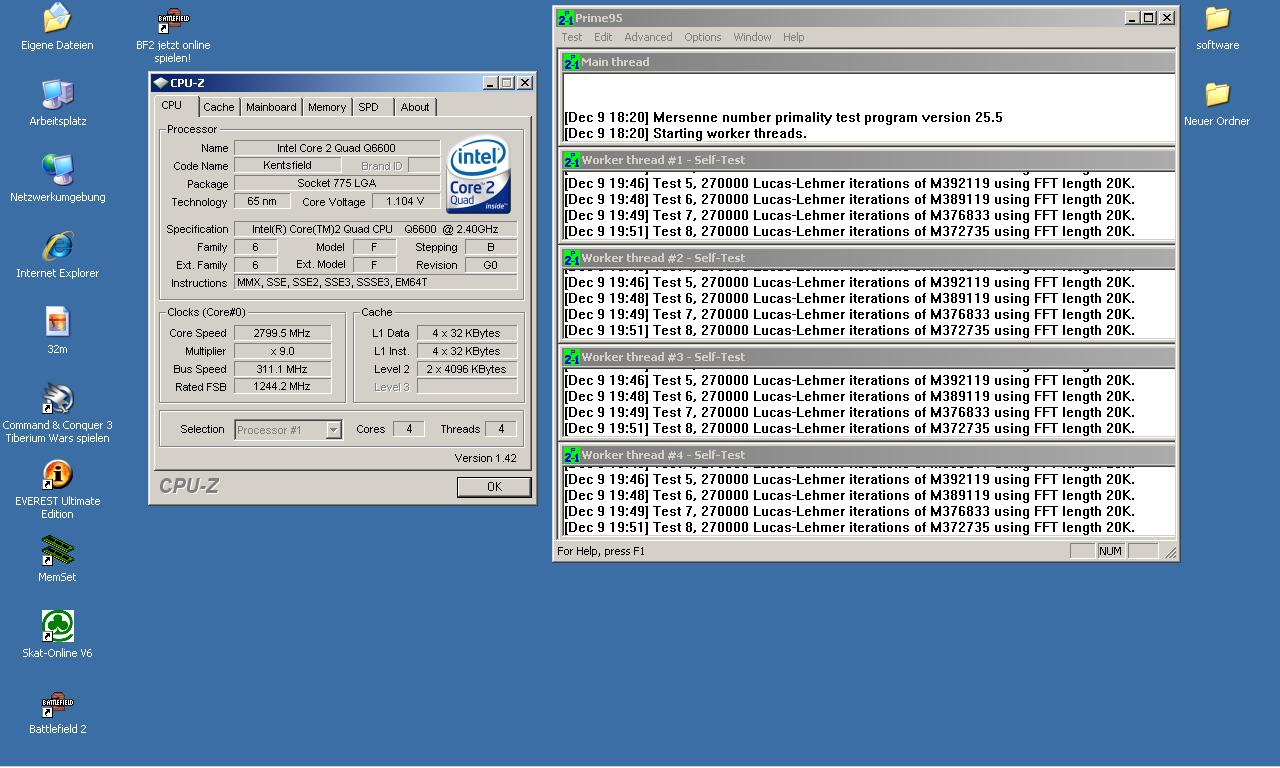Open the About tab in CPU-Z

pos(415,107)
